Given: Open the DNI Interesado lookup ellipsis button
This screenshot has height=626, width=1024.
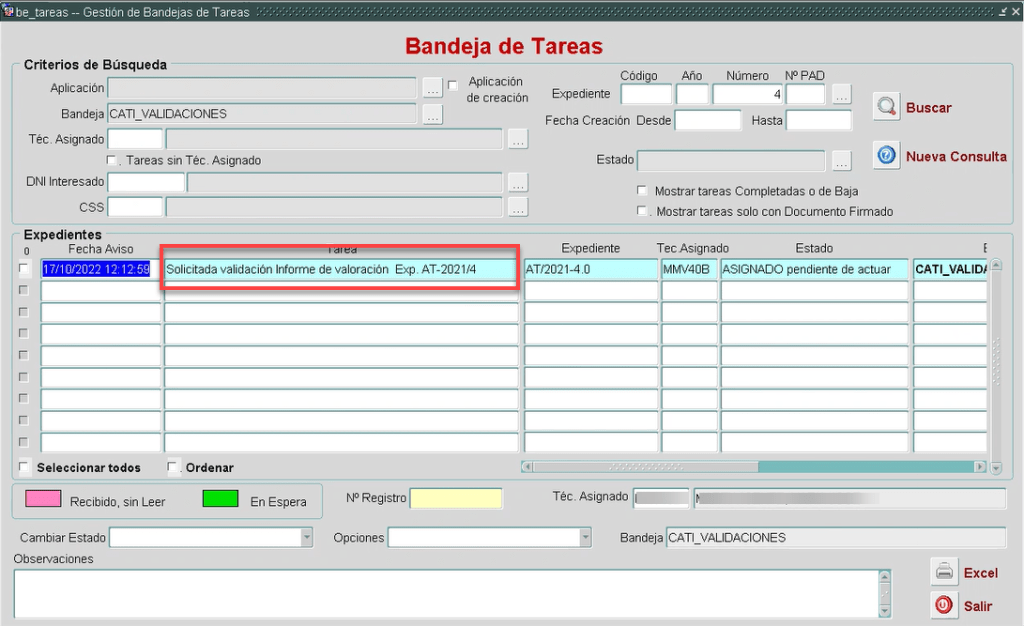Looking at the screenshot, I should coord(517,183).
